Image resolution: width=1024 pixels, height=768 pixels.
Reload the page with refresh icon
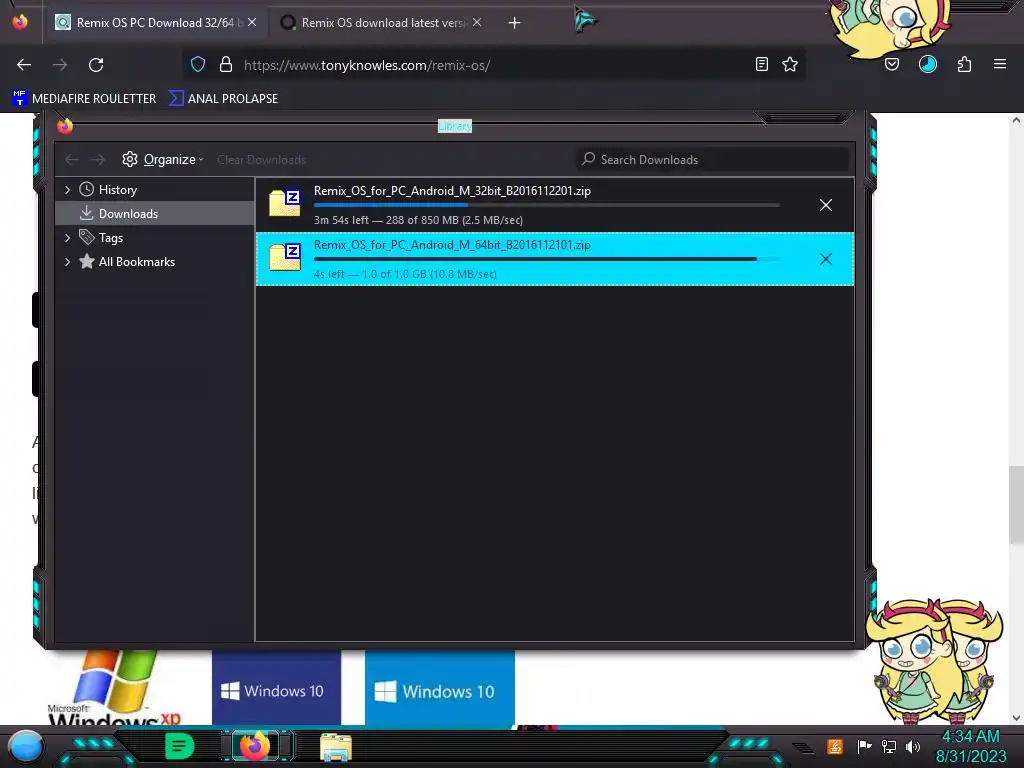pos(96,65)
